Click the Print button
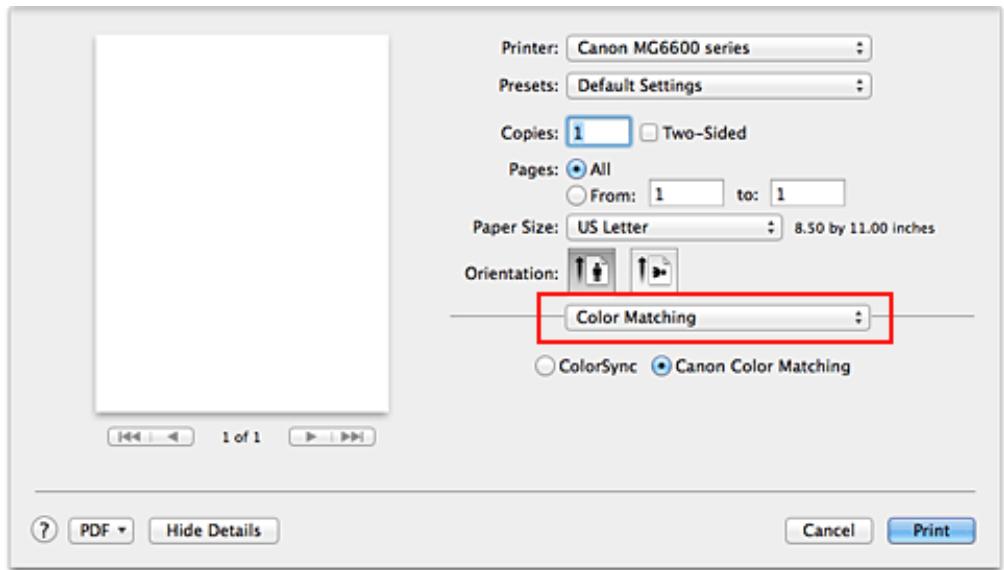The image size is (1004, 570). pos(931,530)
